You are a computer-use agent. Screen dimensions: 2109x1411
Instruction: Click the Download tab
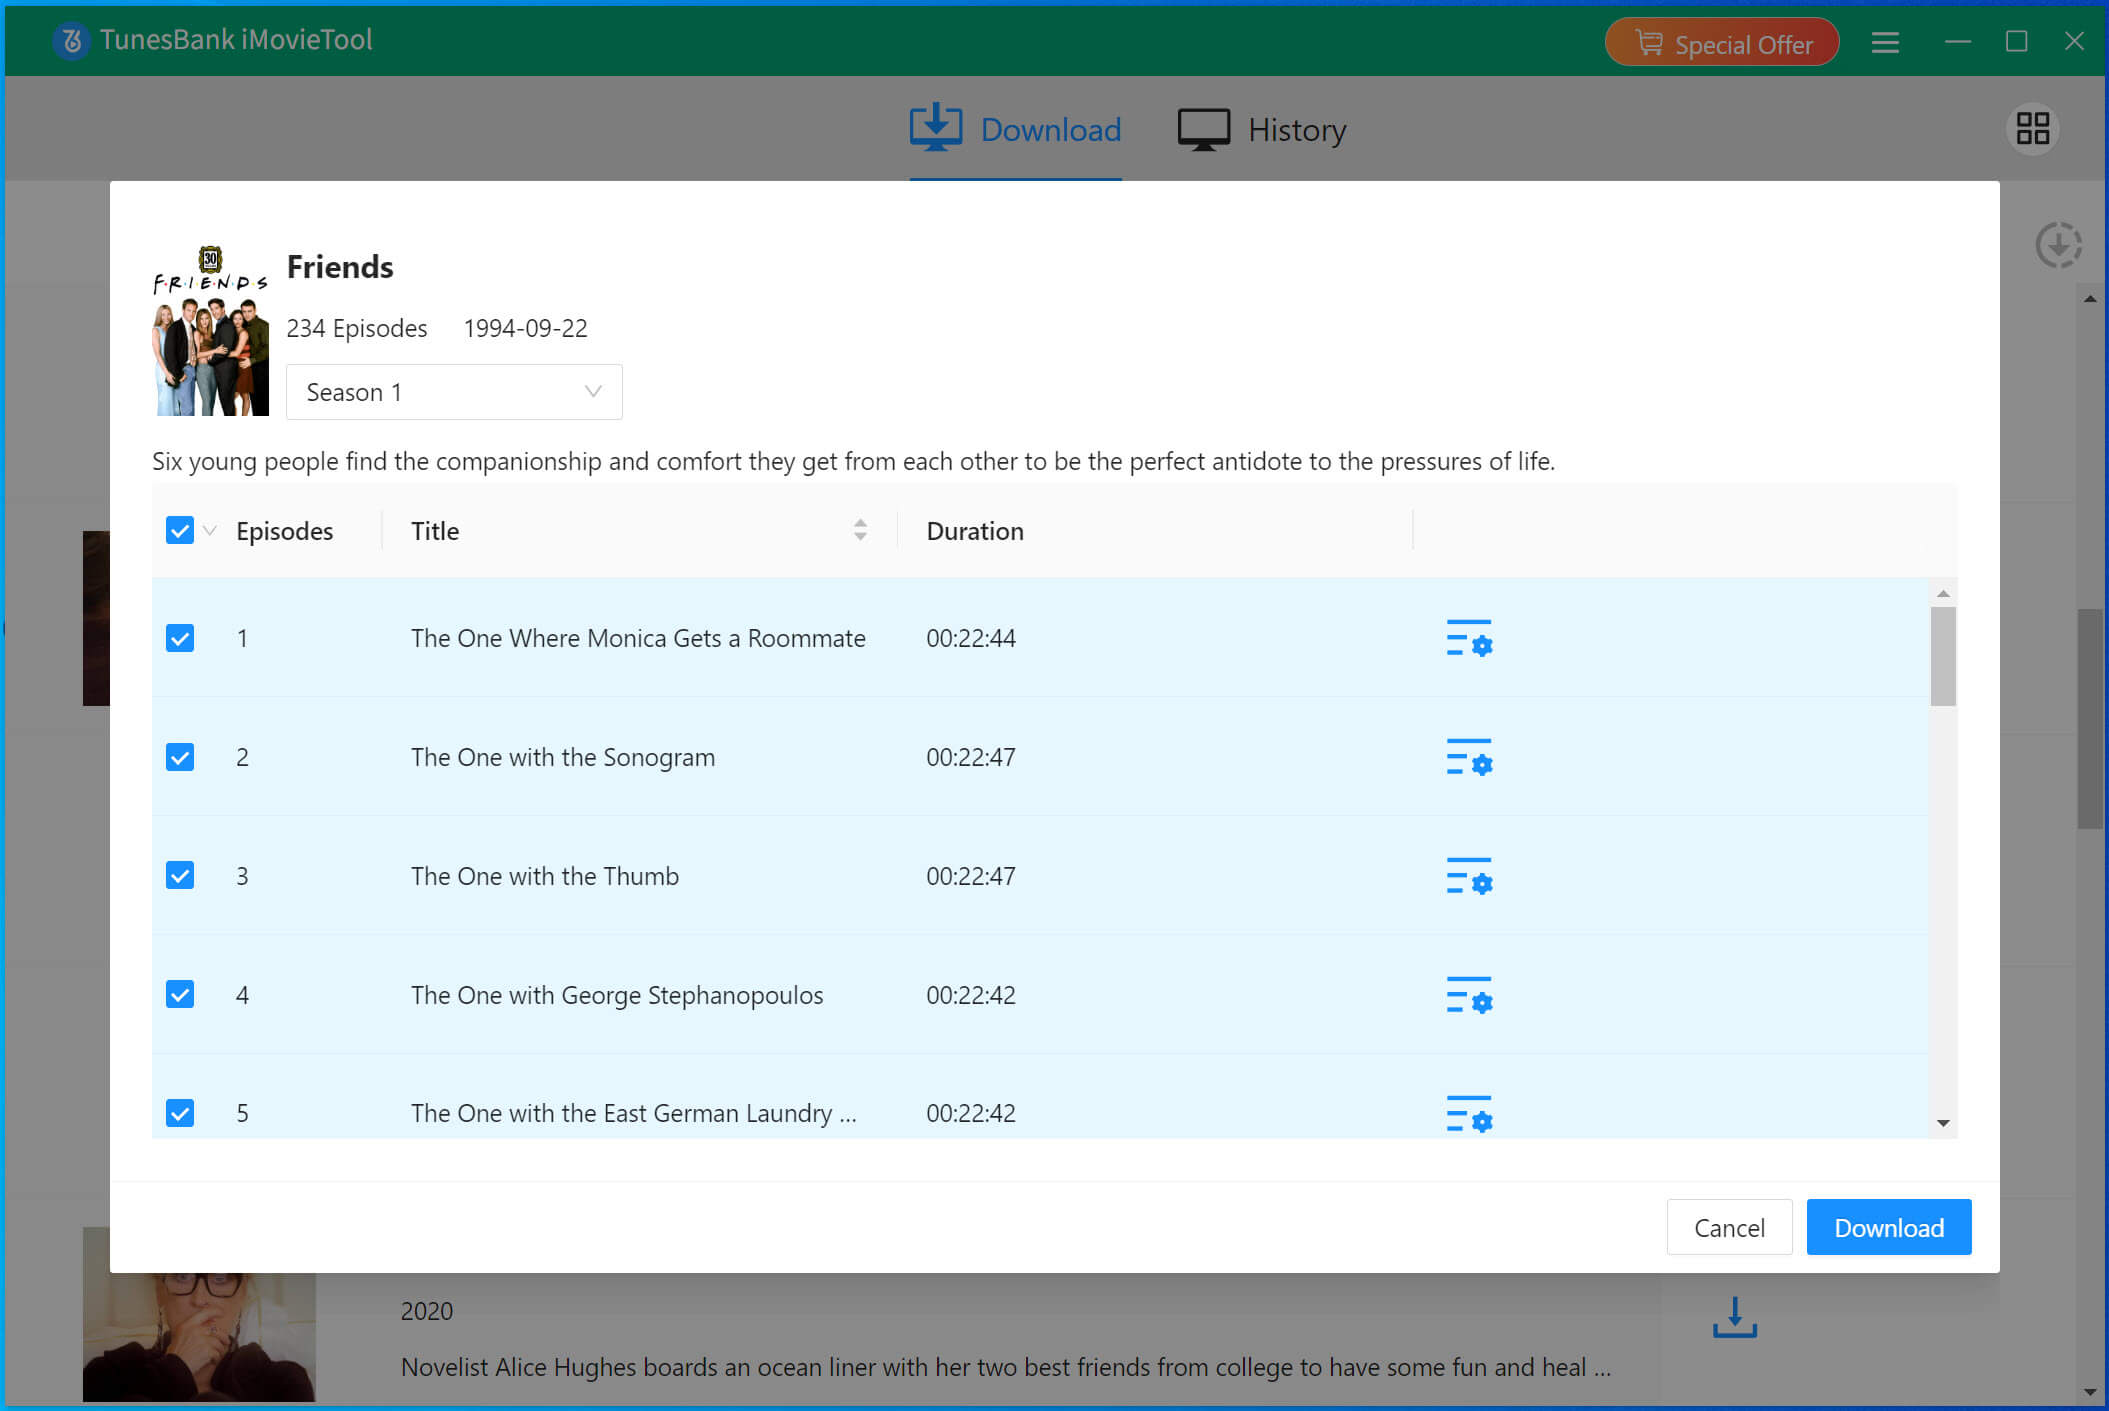coord(1015,130)
